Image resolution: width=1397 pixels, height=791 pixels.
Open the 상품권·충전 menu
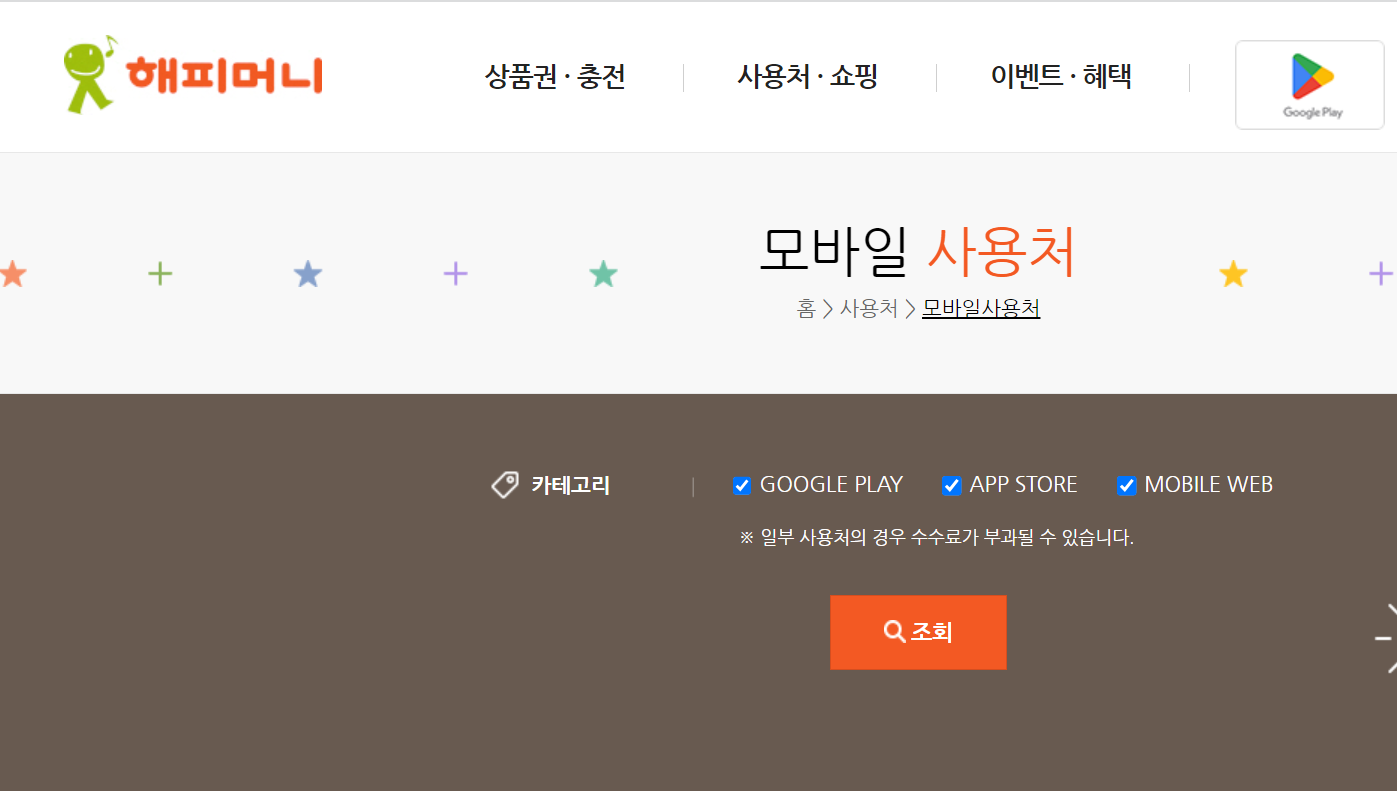pos(556,77)
